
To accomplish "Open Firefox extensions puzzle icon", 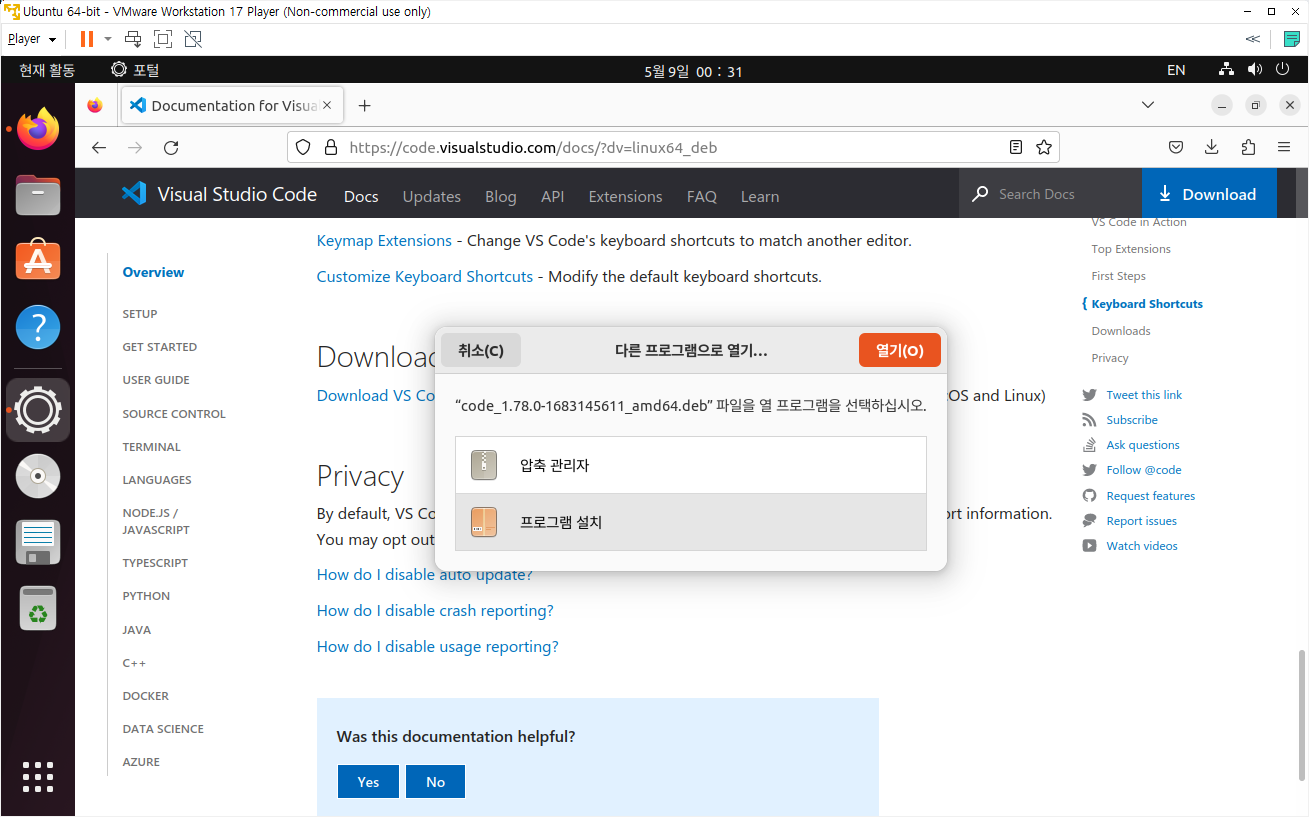I will click(1248, 147).
